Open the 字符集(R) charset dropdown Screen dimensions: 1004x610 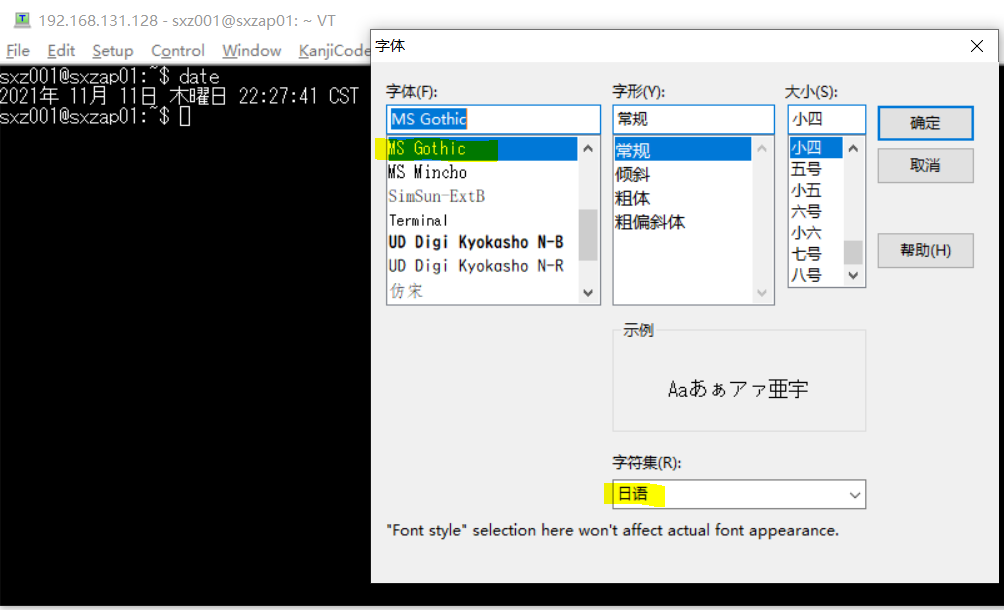coord(739,494)
